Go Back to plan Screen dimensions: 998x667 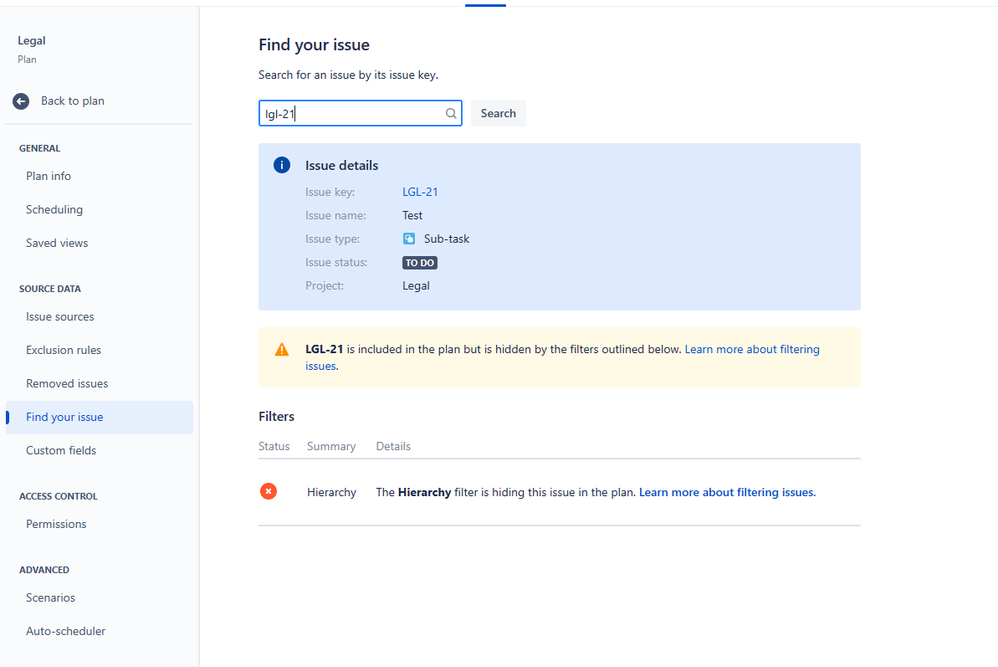[73, 101]
